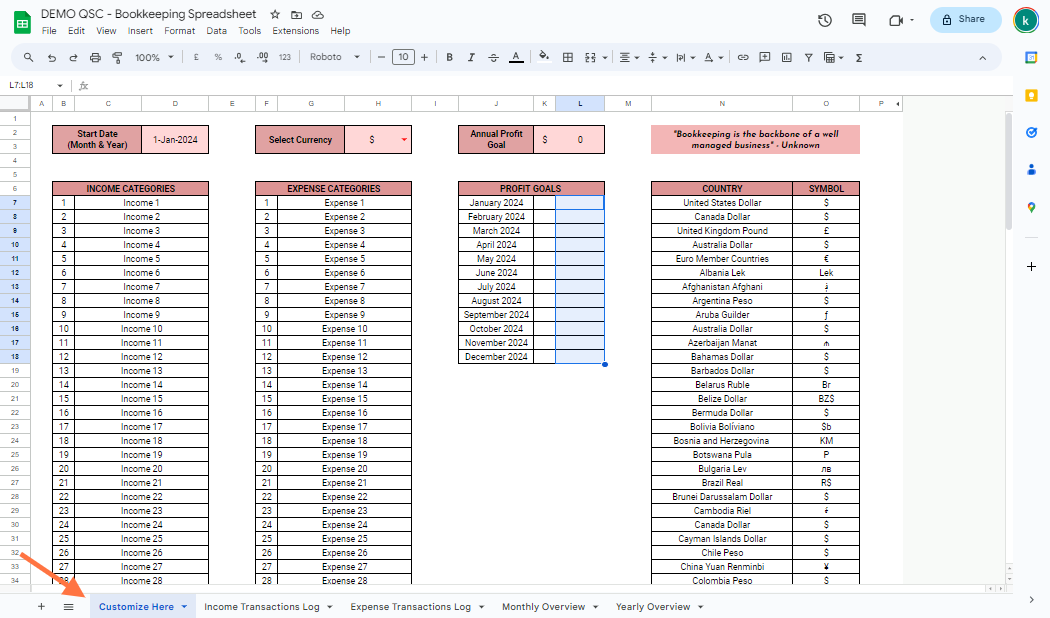The width and height of the screenshot is (1050, 618).
Task: Activate the paint format roller
Action: (x=117, y=58)
